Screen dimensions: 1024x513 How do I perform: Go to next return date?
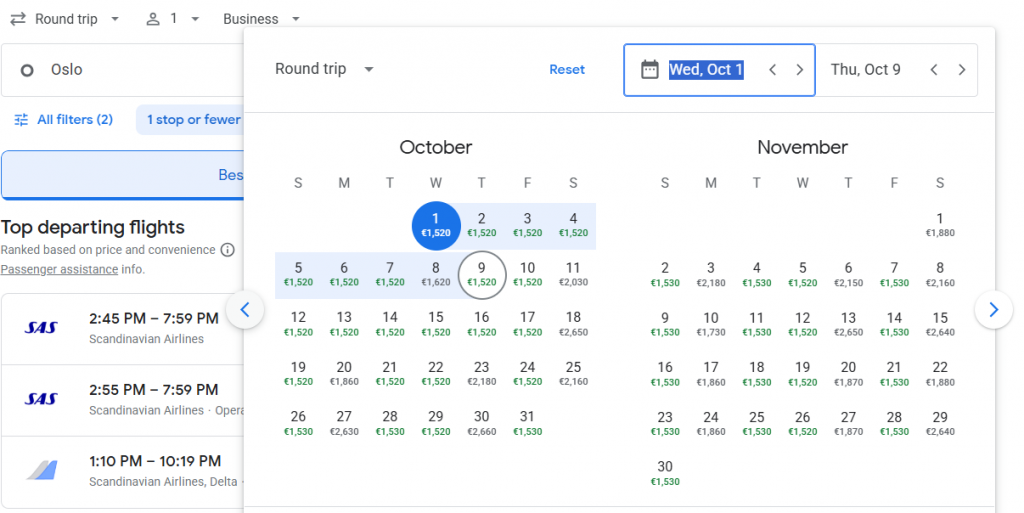click(x=961, y=70)
